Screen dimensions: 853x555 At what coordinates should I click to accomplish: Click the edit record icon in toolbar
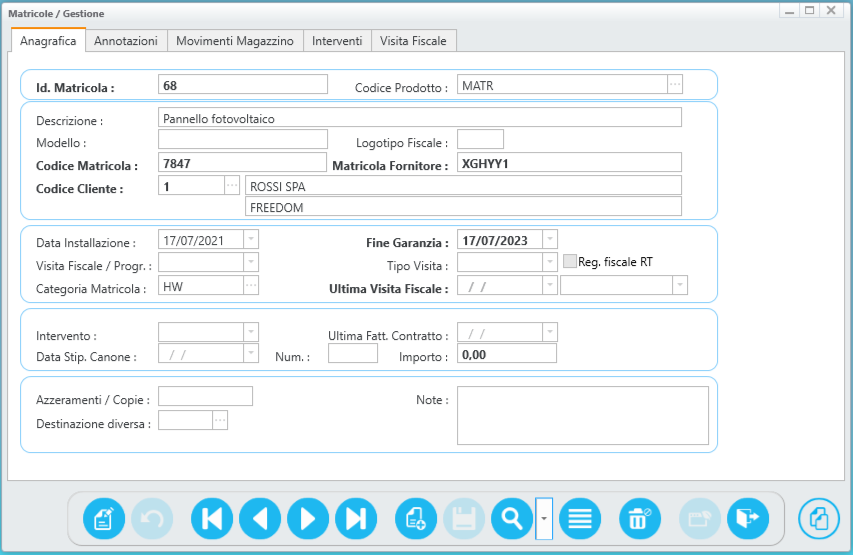(104, 518)
